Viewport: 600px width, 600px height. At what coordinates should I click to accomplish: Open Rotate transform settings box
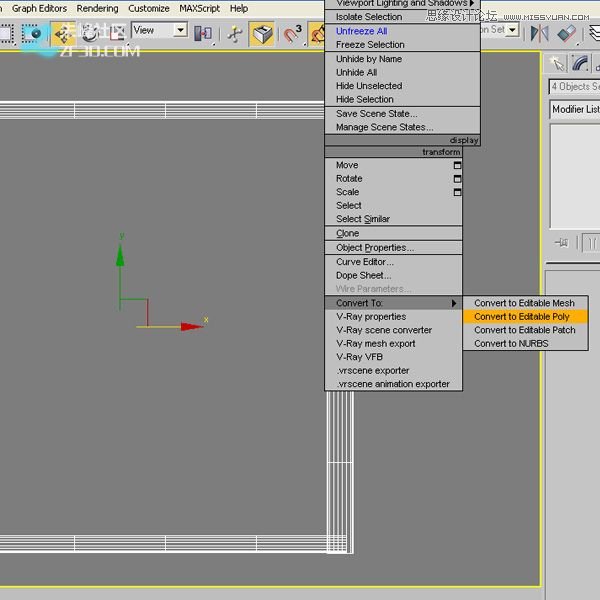(457, 178)
